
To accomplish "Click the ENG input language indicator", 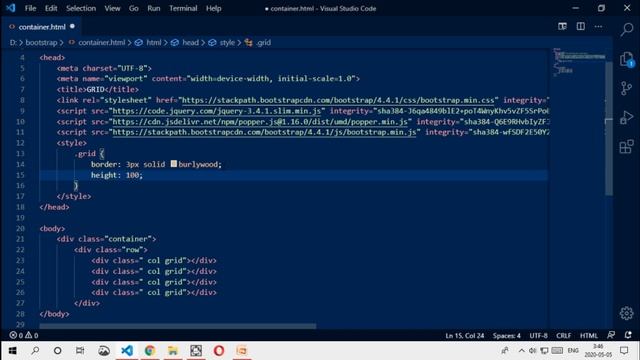I will pyautogui.click(x=573, y=351).
